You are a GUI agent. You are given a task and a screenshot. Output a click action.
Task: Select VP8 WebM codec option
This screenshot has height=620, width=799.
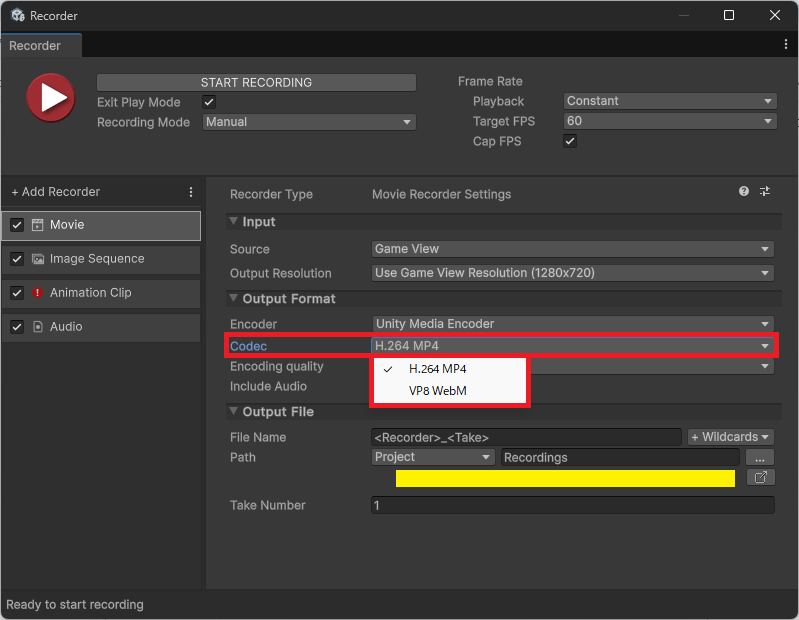tap(437, 391)
